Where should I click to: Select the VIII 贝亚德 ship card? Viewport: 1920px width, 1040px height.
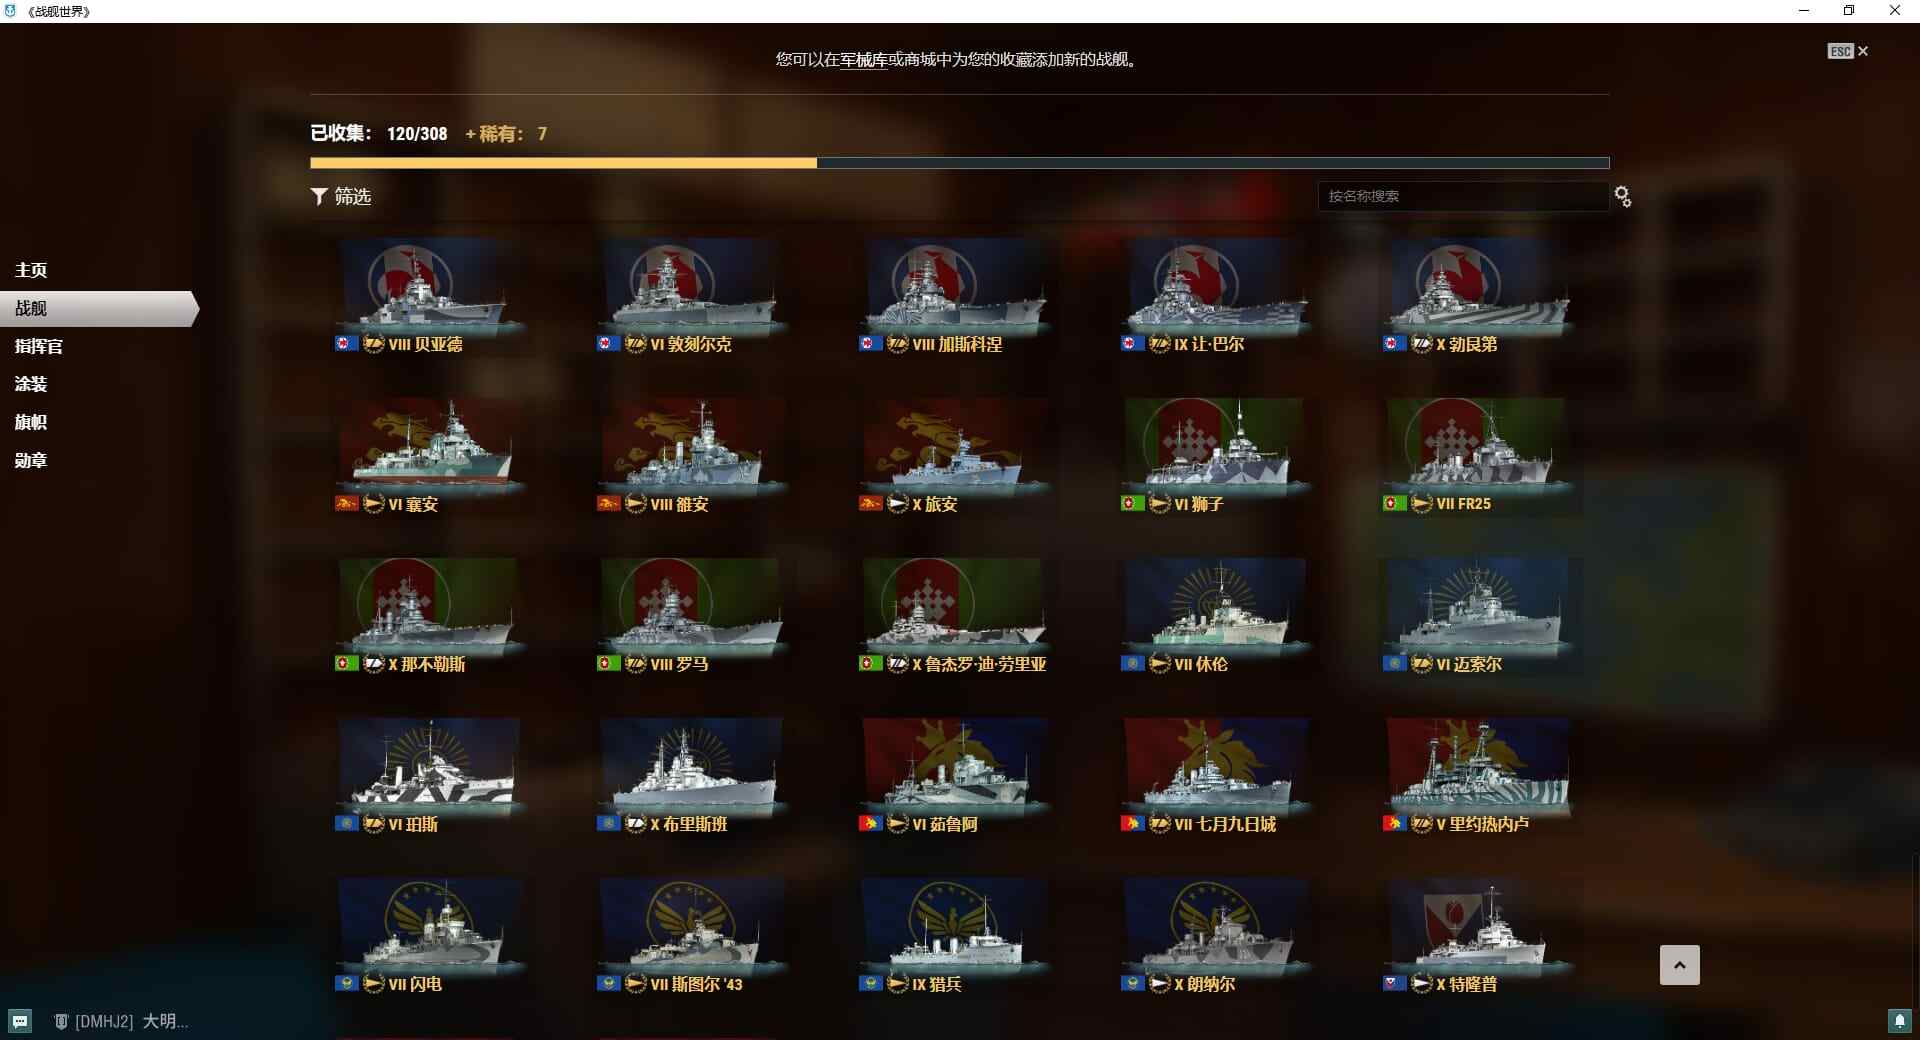point(429,297)
